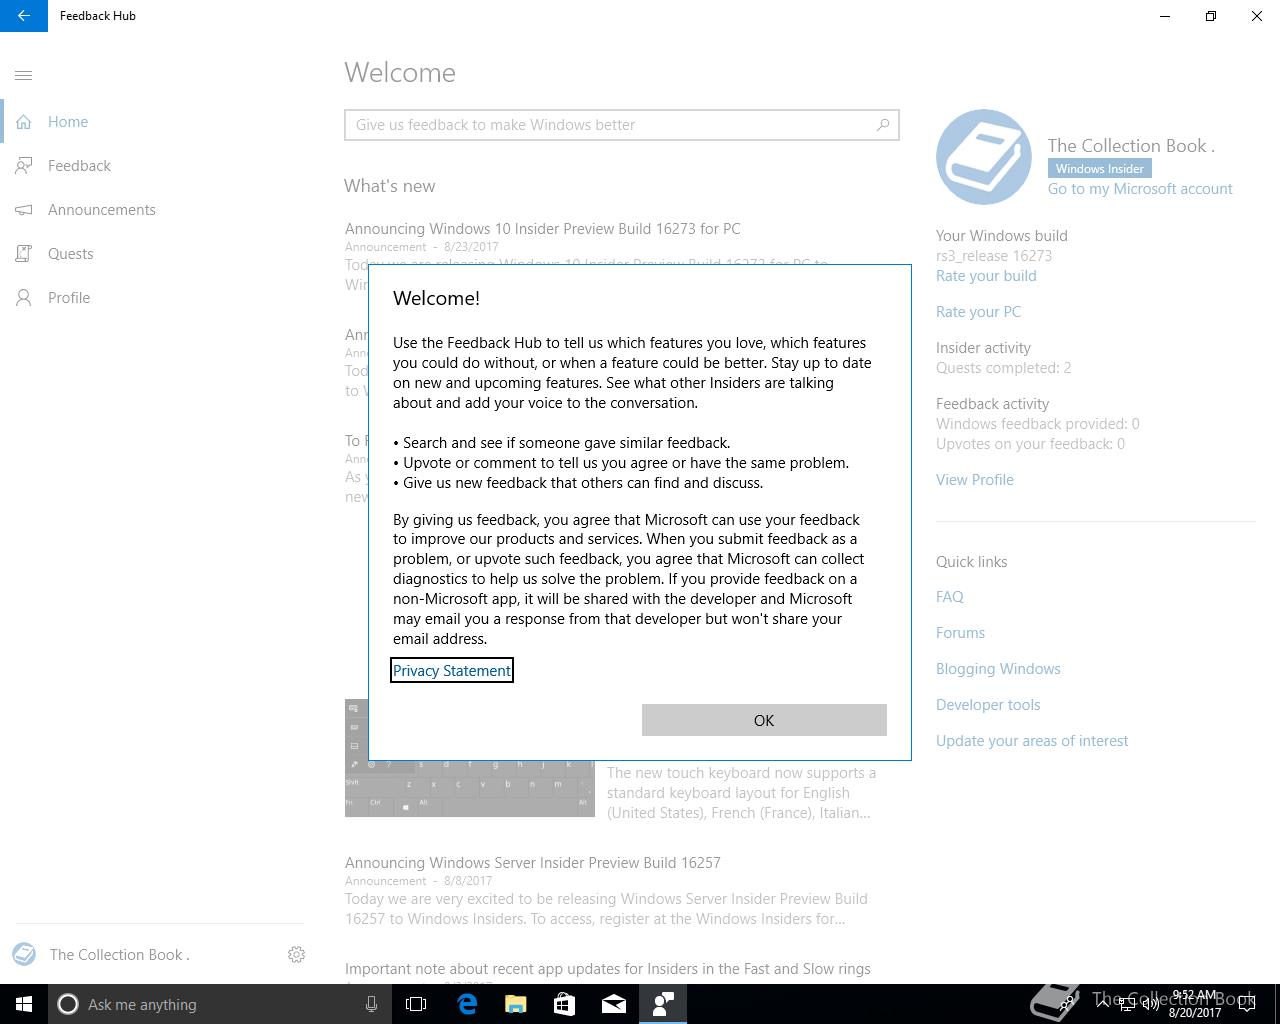Image resolution: width=1280 pixels, height=1024 pixels.
Task: Click the taskbar date 8/20/2017
Action: tap(1195, 1012)
